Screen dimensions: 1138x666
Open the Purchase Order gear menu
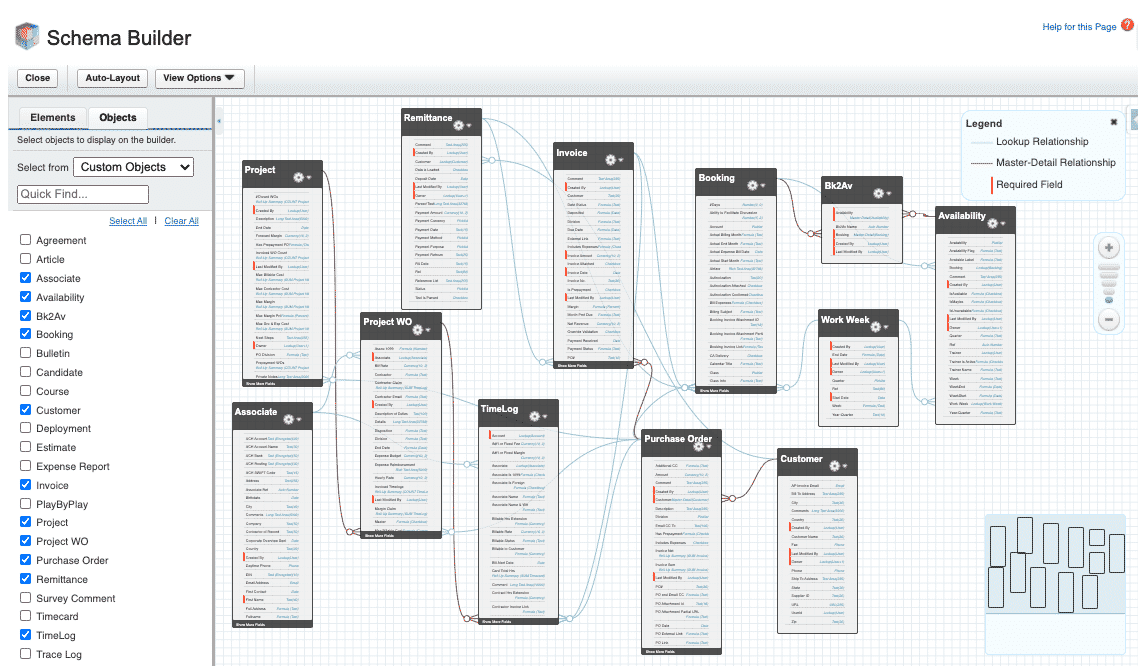701,446
